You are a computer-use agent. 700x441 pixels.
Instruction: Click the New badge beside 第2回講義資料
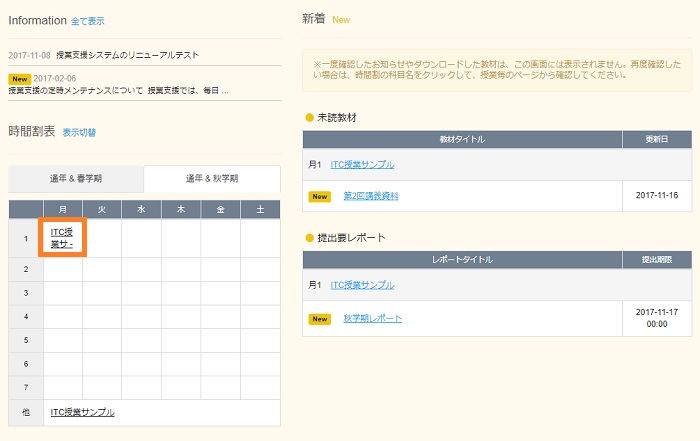click(x=320, y=196)
